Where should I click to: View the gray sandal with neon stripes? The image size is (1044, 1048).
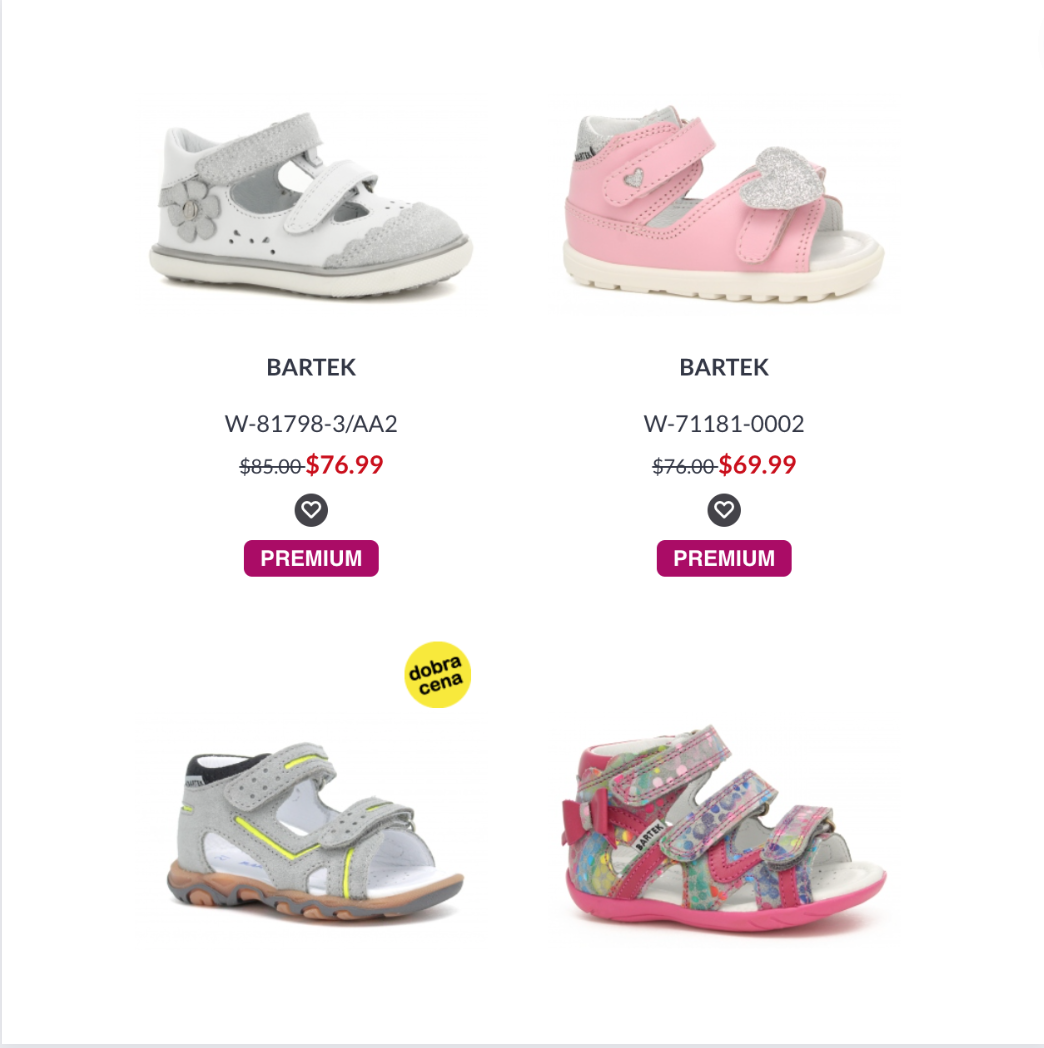click(314, 831)
